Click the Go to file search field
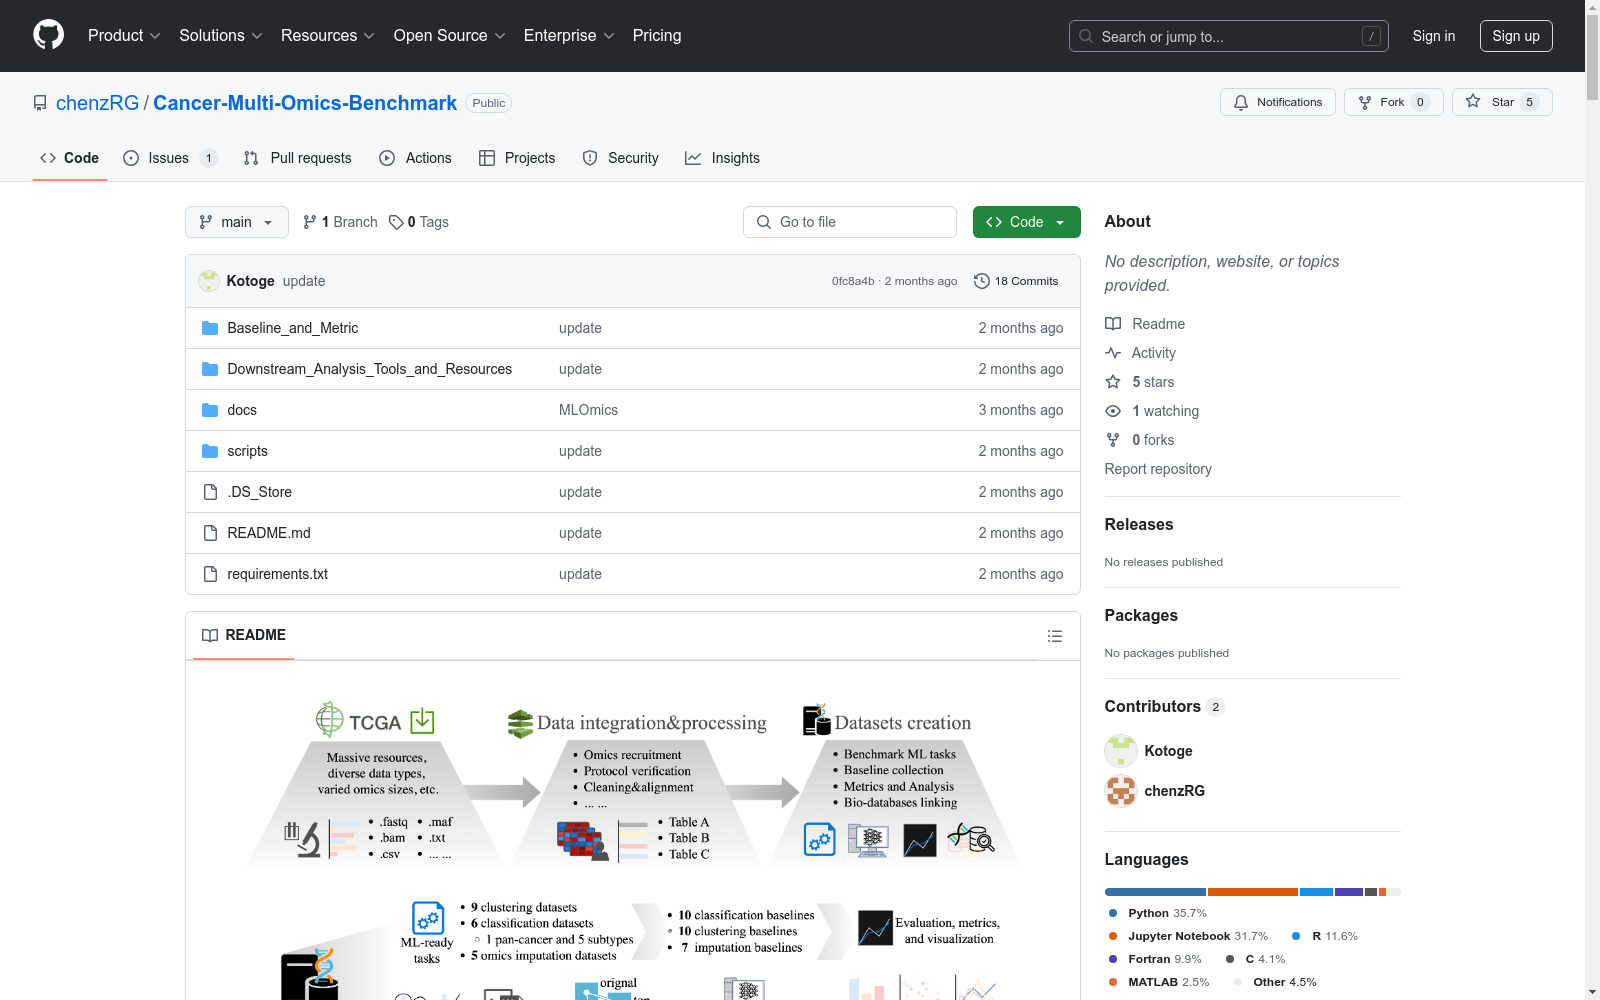The width and height of the screenshot is (1600, 1000). coord(850,222)
